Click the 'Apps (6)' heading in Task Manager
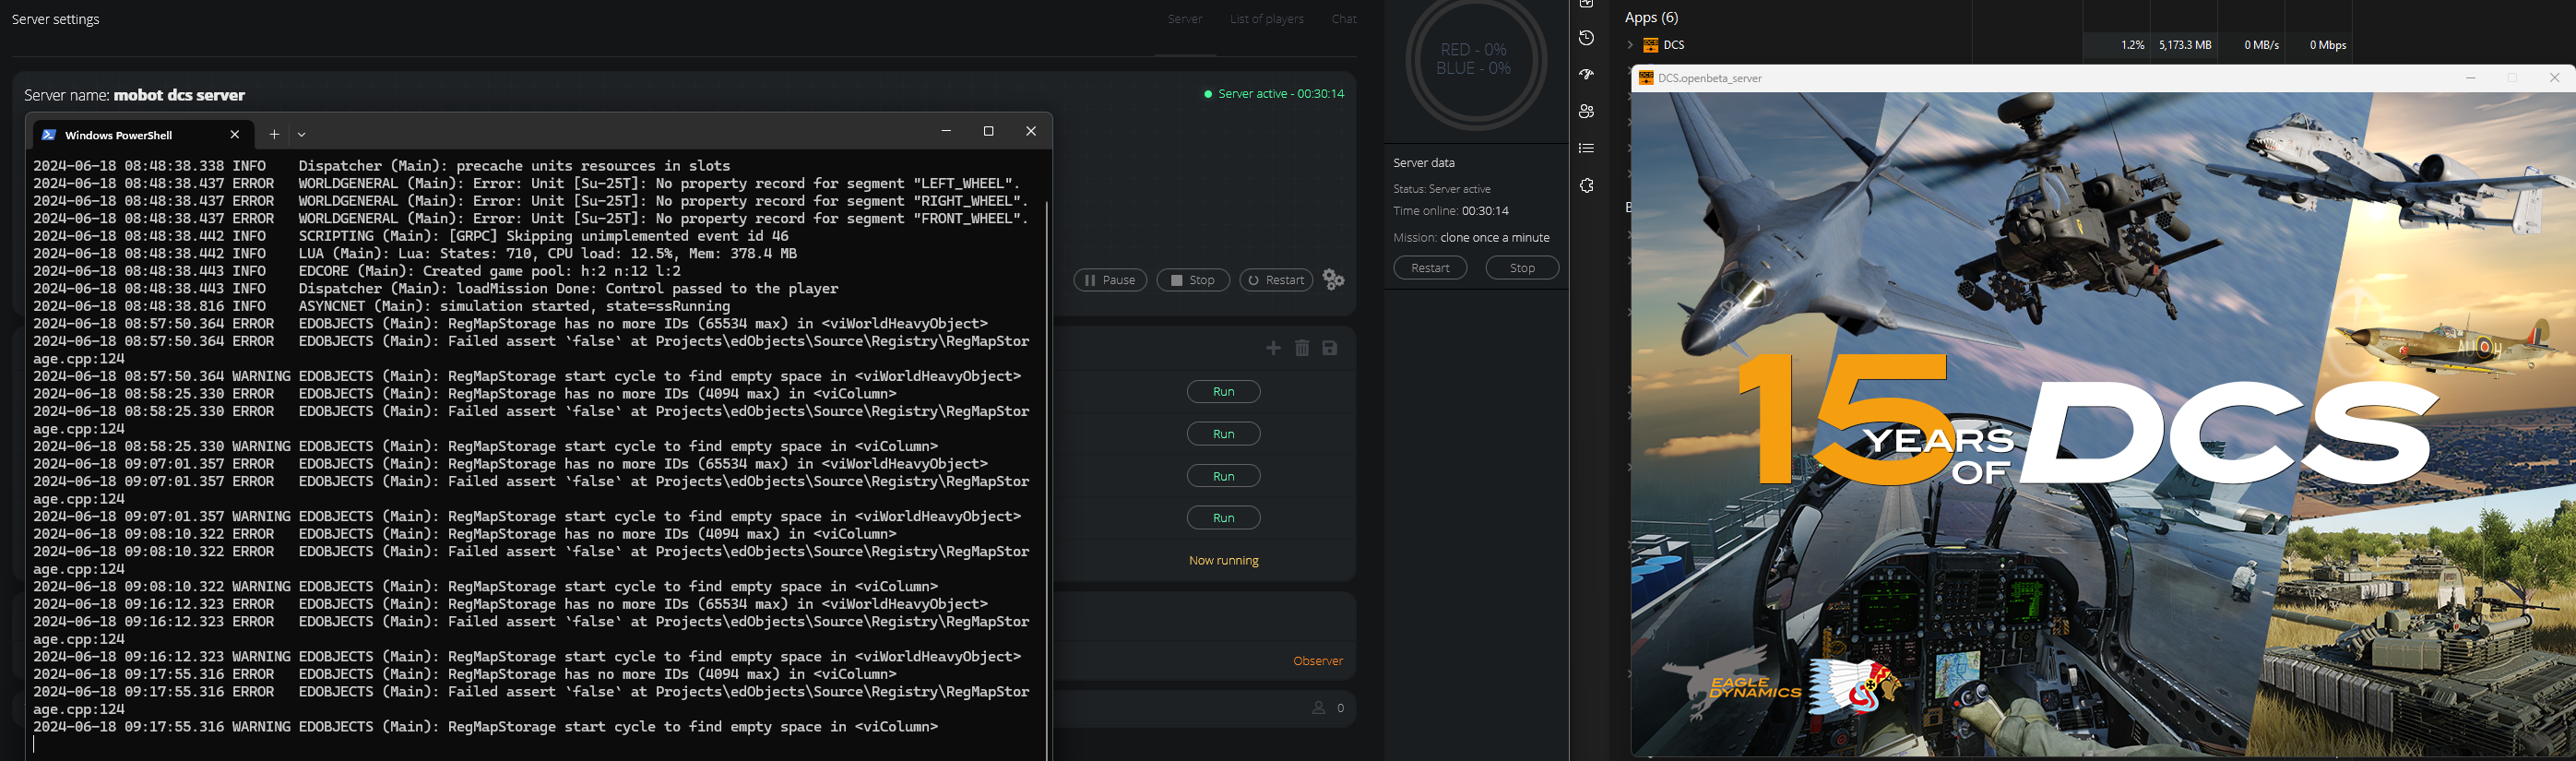The width and height of the screenshot is (2576, 761). point(1651,17)
